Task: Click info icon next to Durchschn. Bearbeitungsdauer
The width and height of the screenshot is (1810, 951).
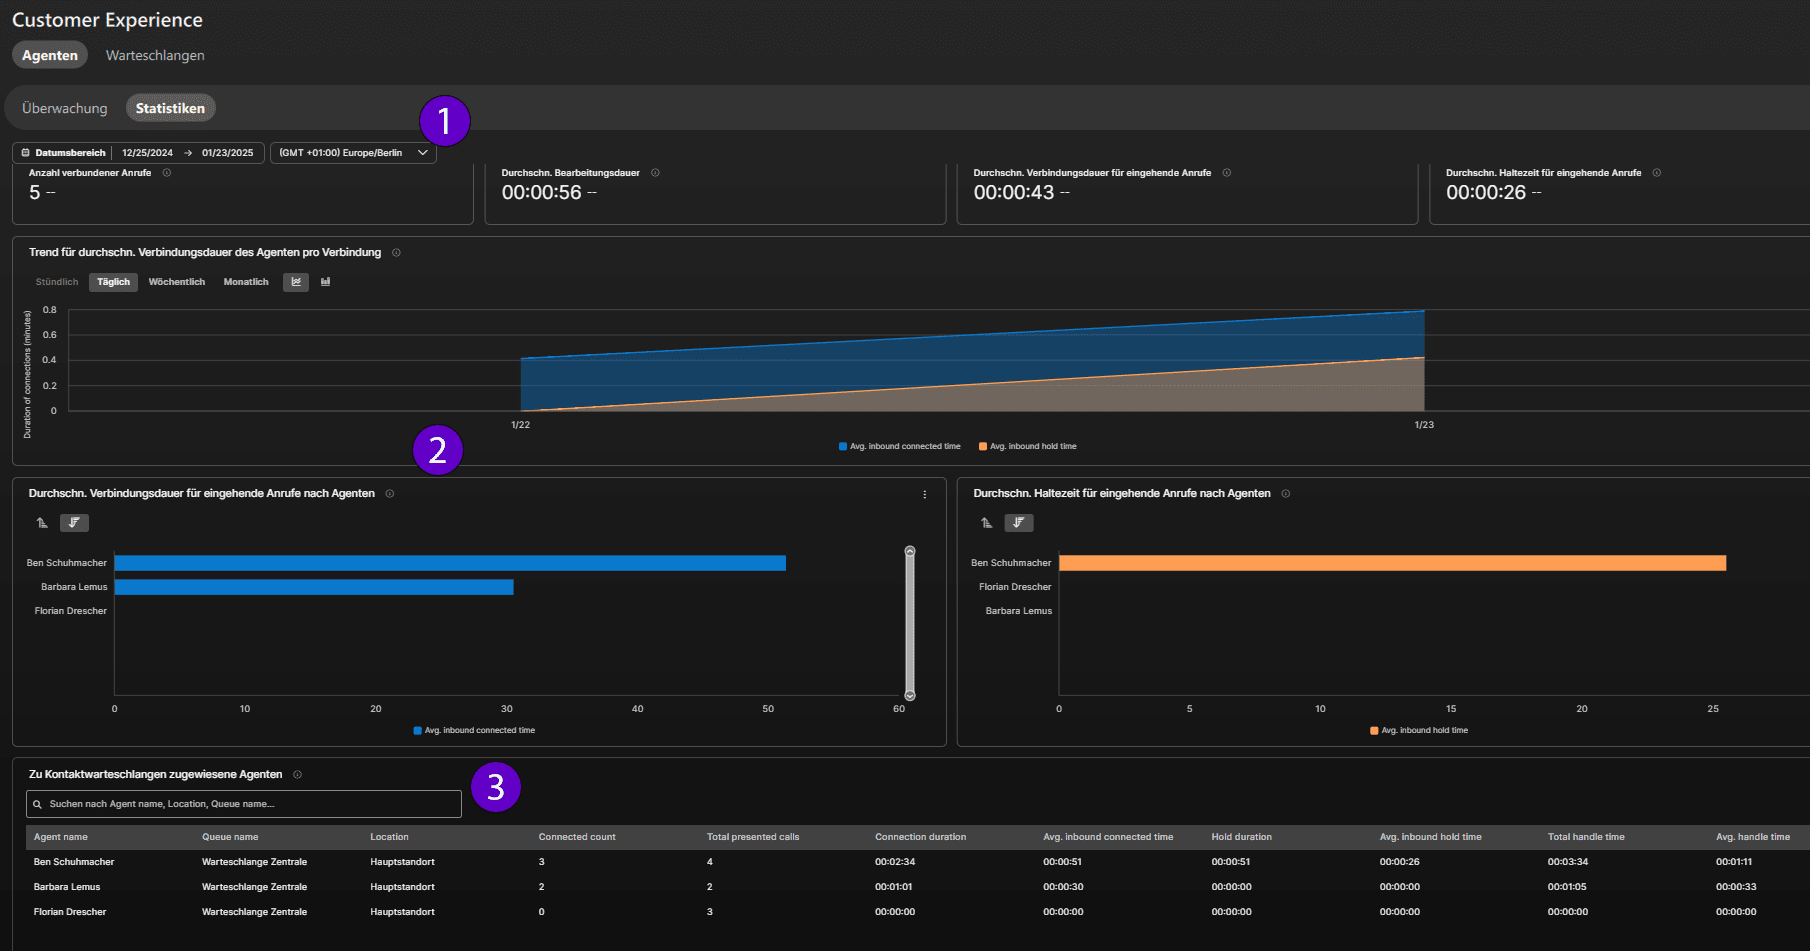Action: pos(655,173)
